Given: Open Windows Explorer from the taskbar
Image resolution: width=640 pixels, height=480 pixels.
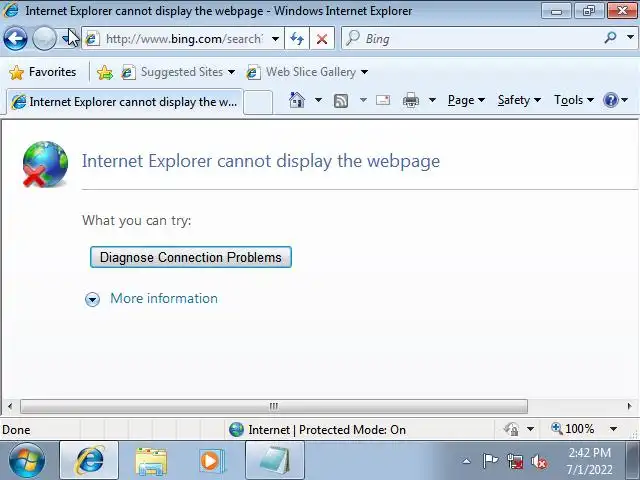Looking at the screenshot, I should click(x=151, y=461).
